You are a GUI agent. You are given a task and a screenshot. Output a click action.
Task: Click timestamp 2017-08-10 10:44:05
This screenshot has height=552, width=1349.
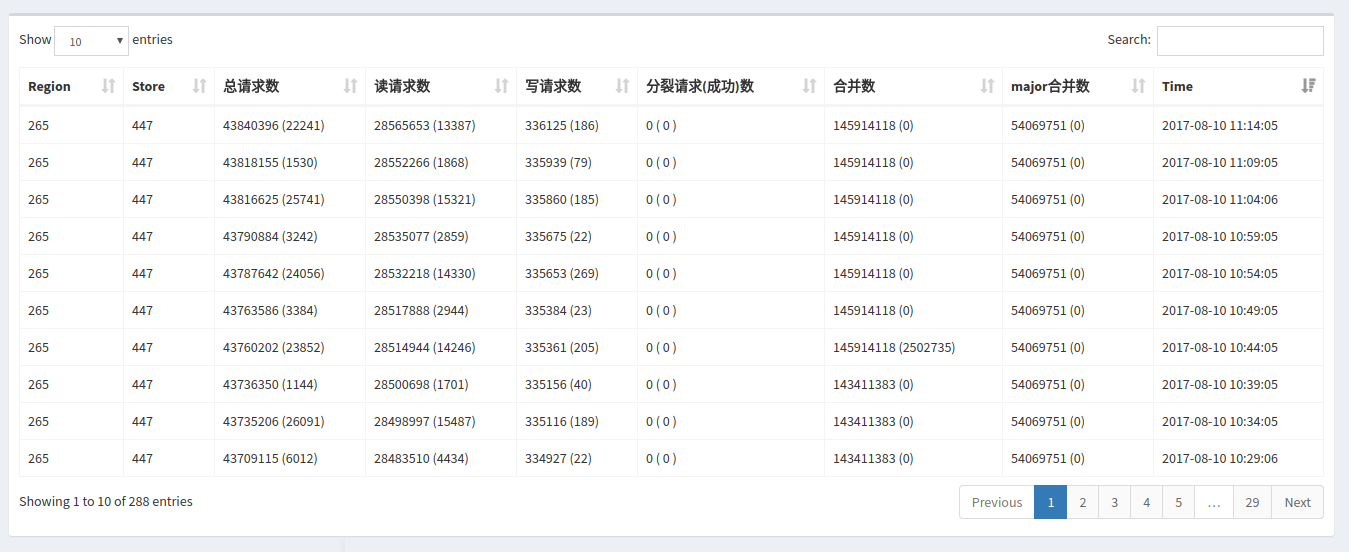[x=1220, y=347]
